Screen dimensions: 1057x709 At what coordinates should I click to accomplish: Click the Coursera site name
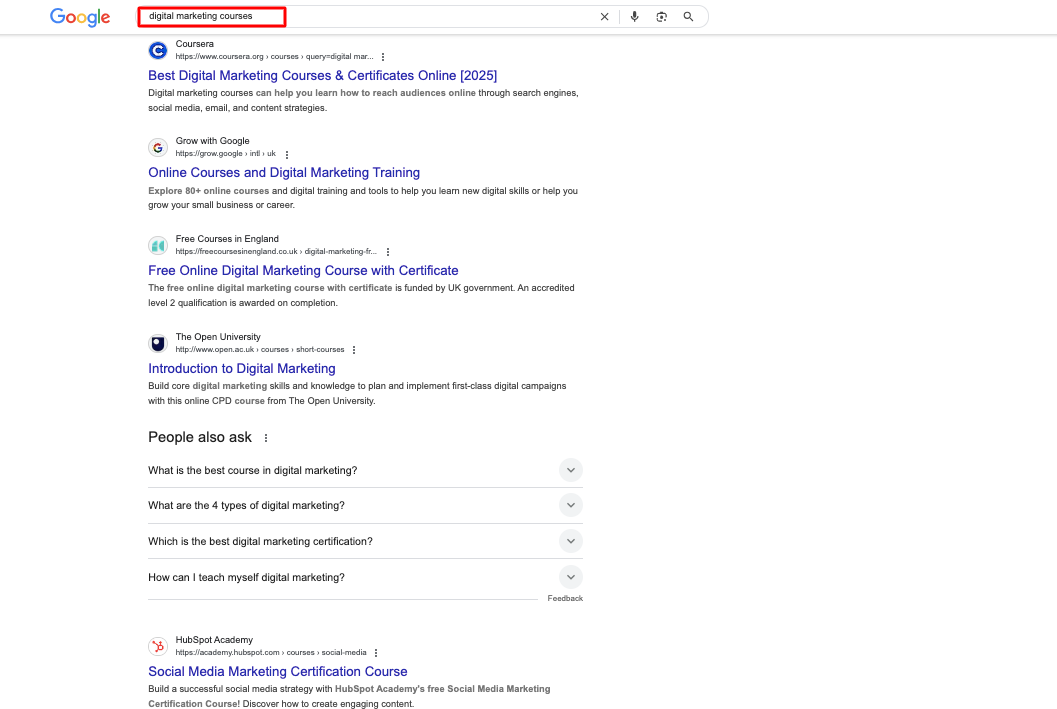194,44
